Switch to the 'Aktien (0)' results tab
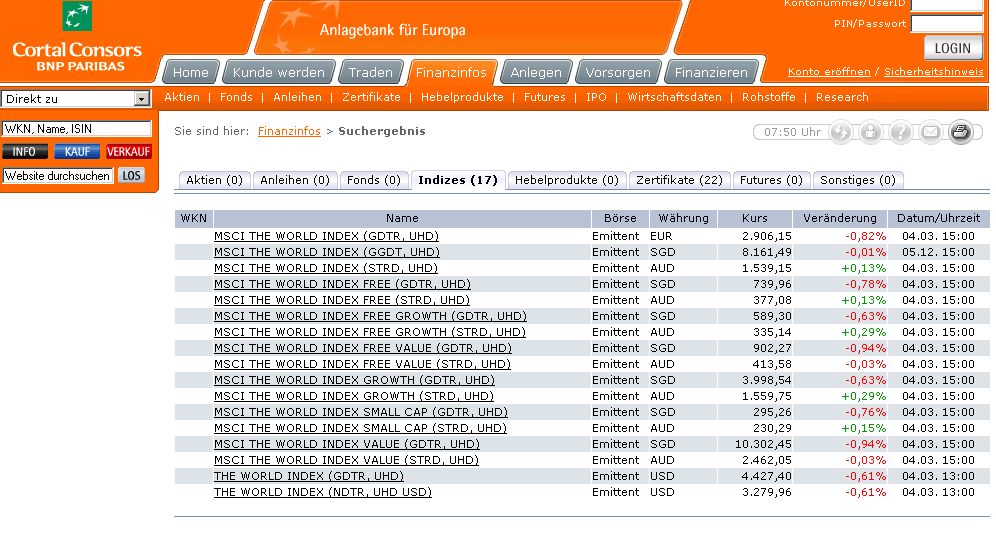The image size is (996, 541). pyautogui.click(x=214, y=180)
